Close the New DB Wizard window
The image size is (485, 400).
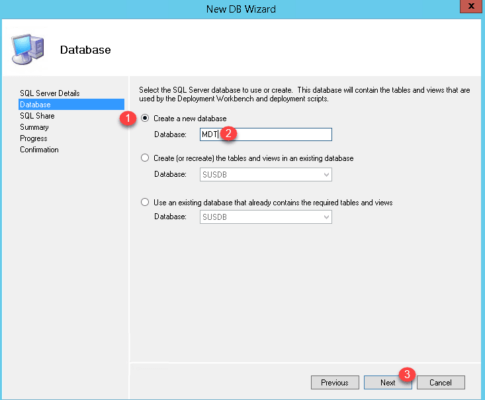click(471, 6)
